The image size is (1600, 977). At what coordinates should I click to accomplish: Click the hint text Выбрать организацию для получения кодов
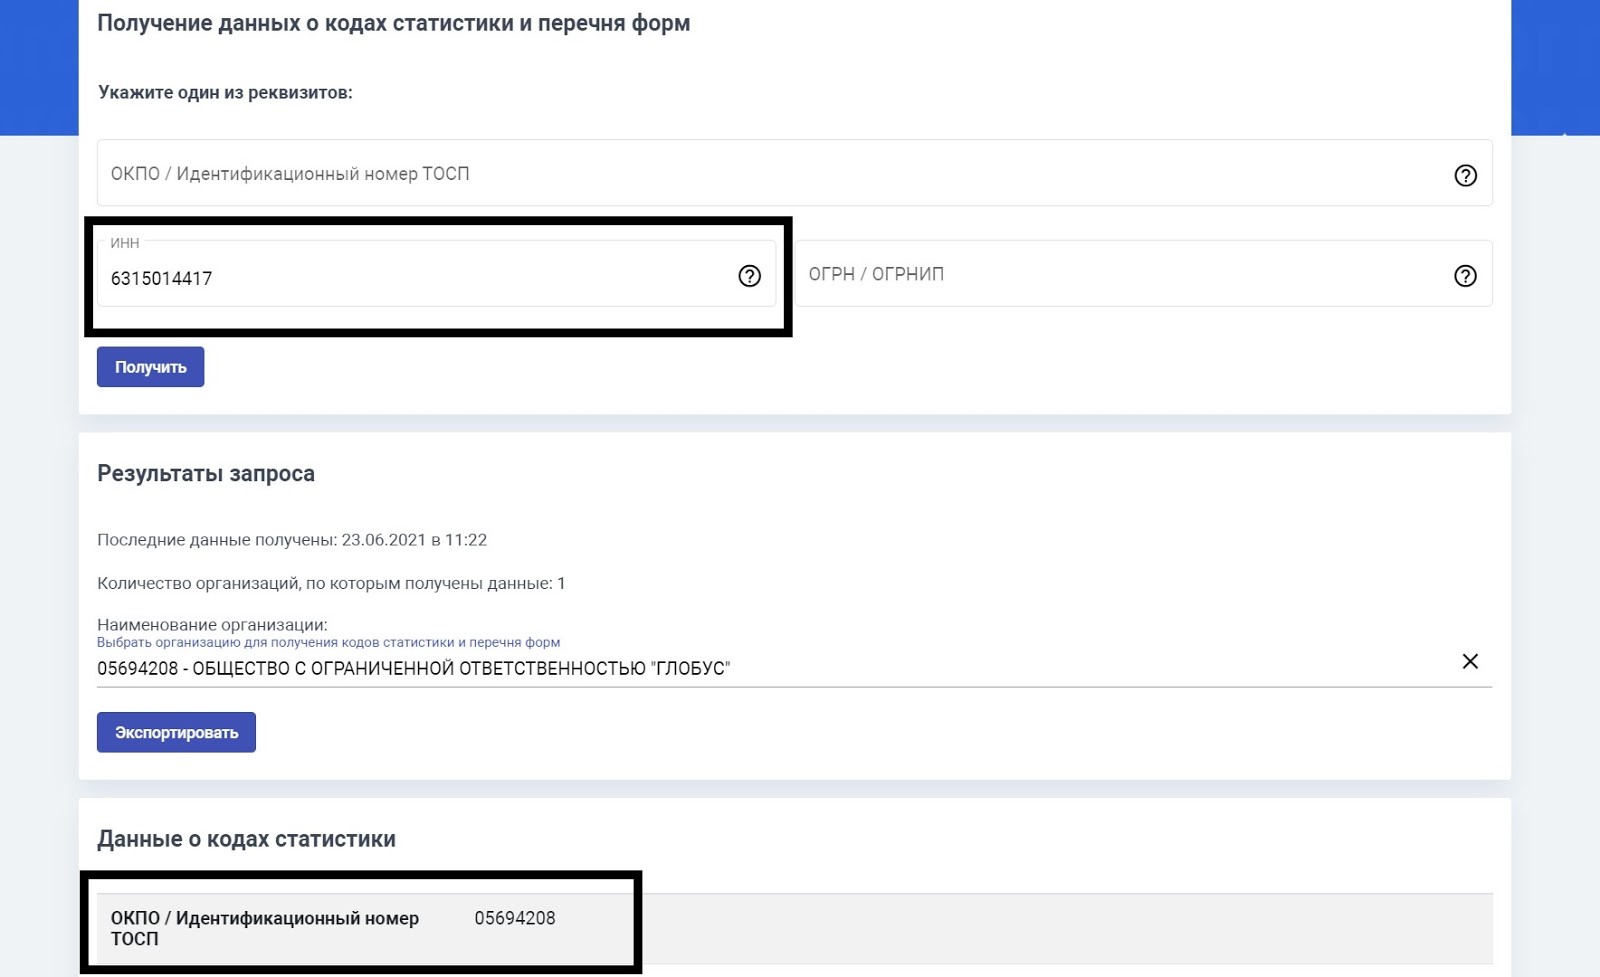tap(328, 642)
